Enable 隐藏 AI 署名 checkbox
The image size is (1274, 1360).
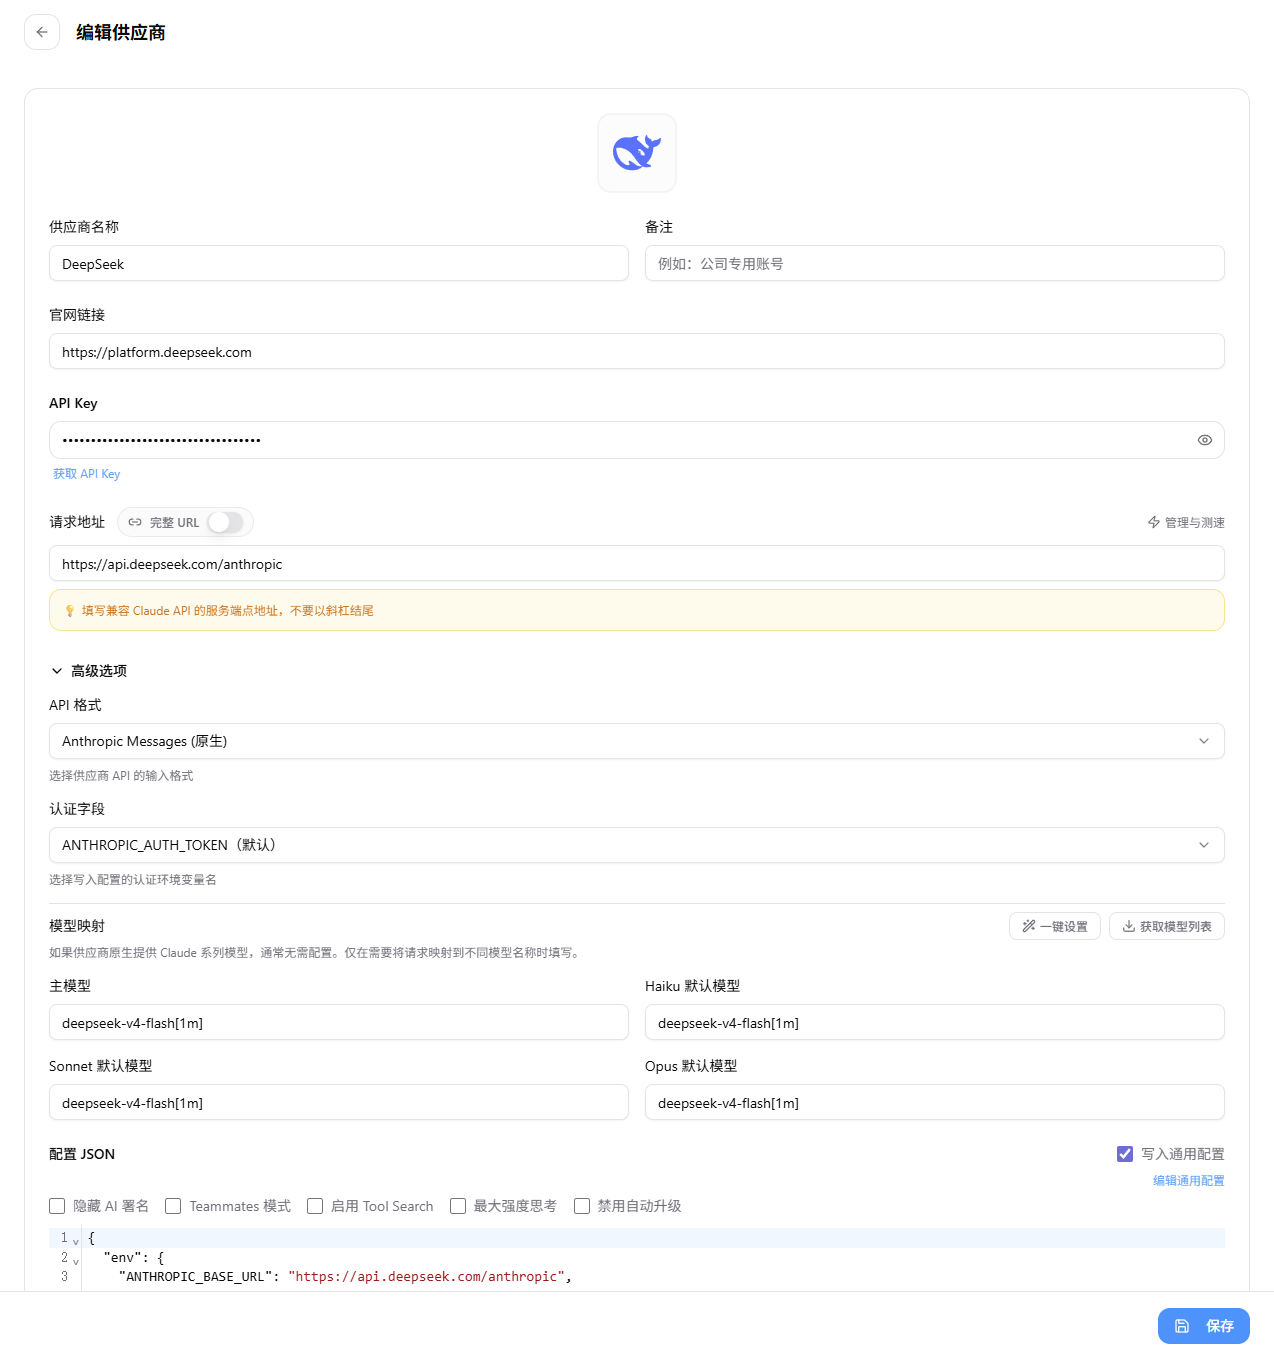click(x=57, y=1206)
